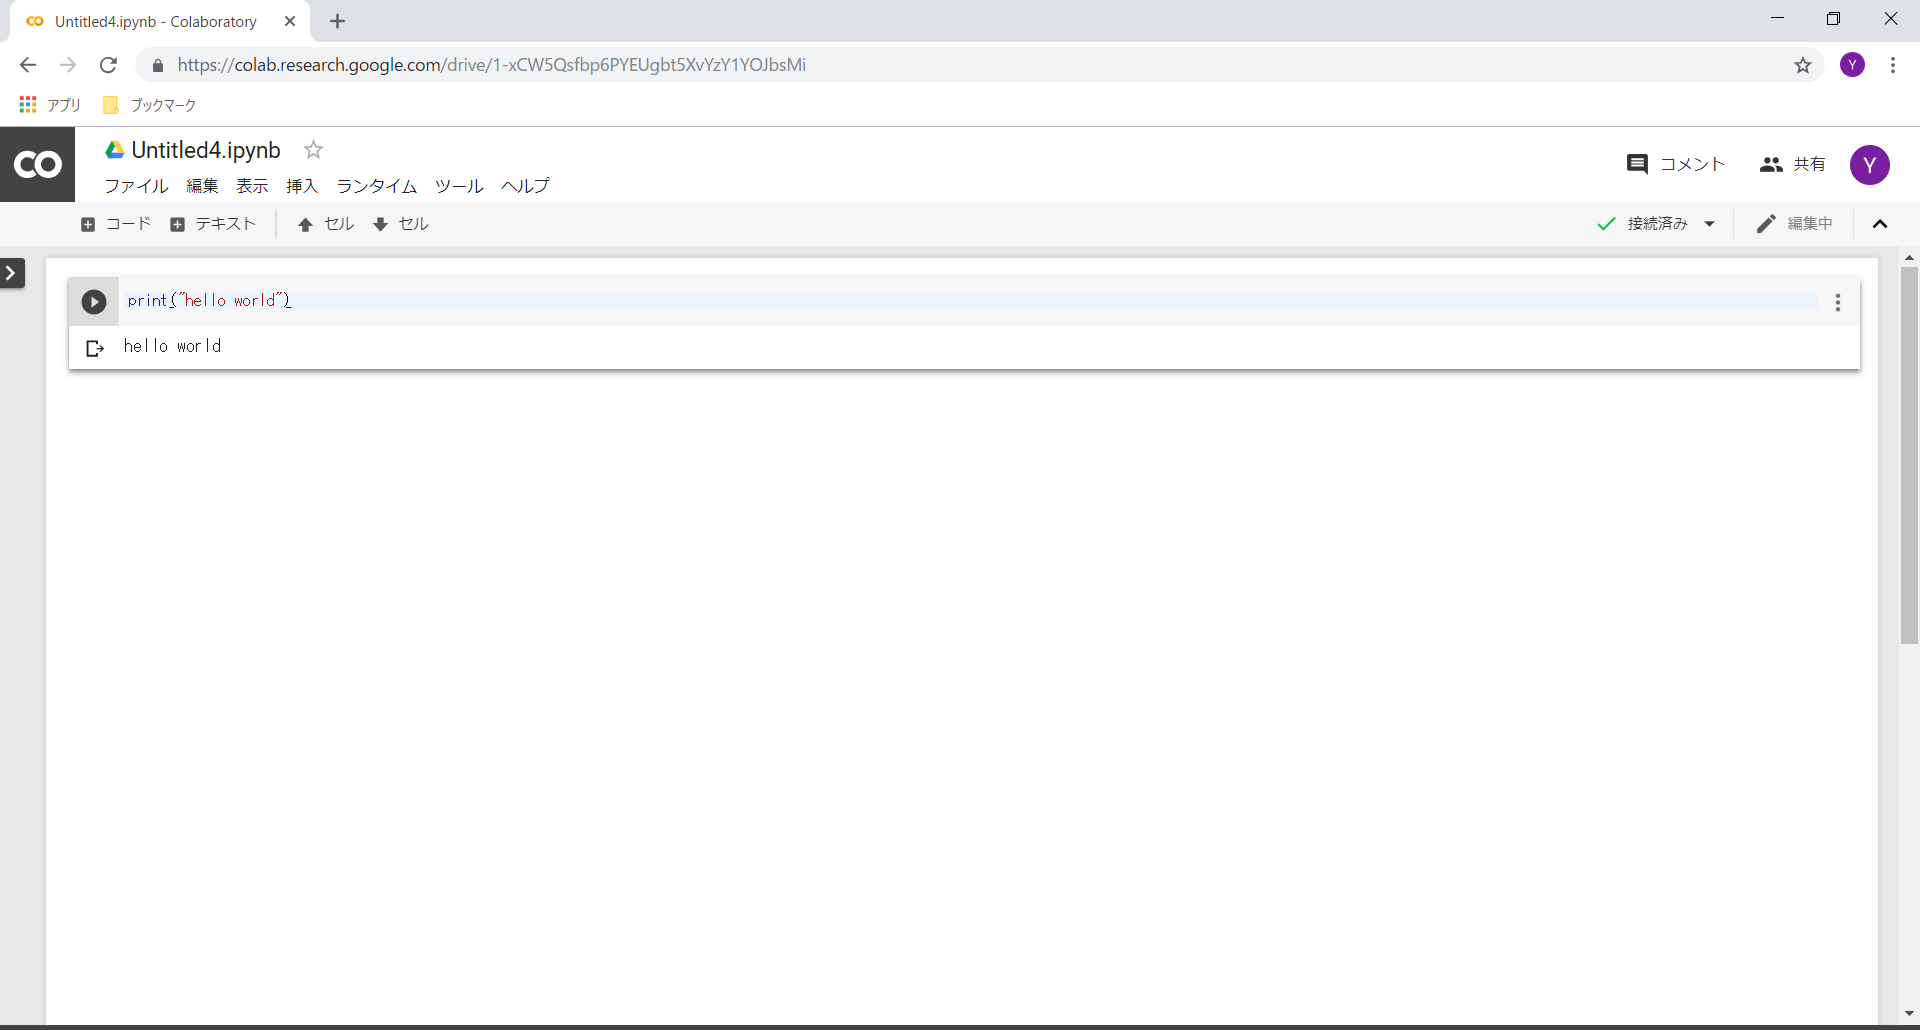Click the output clear icon beside hello world
Image resolution: width=1920 pixels, height=1030 pixels.
click(95, 348)
